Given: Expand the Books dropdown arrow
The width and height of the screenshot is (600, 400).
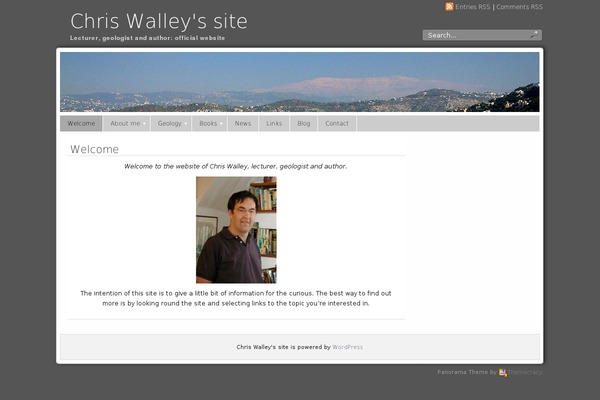Looking at the screenshot, I should pyautogui.click(x=221, y=124).
